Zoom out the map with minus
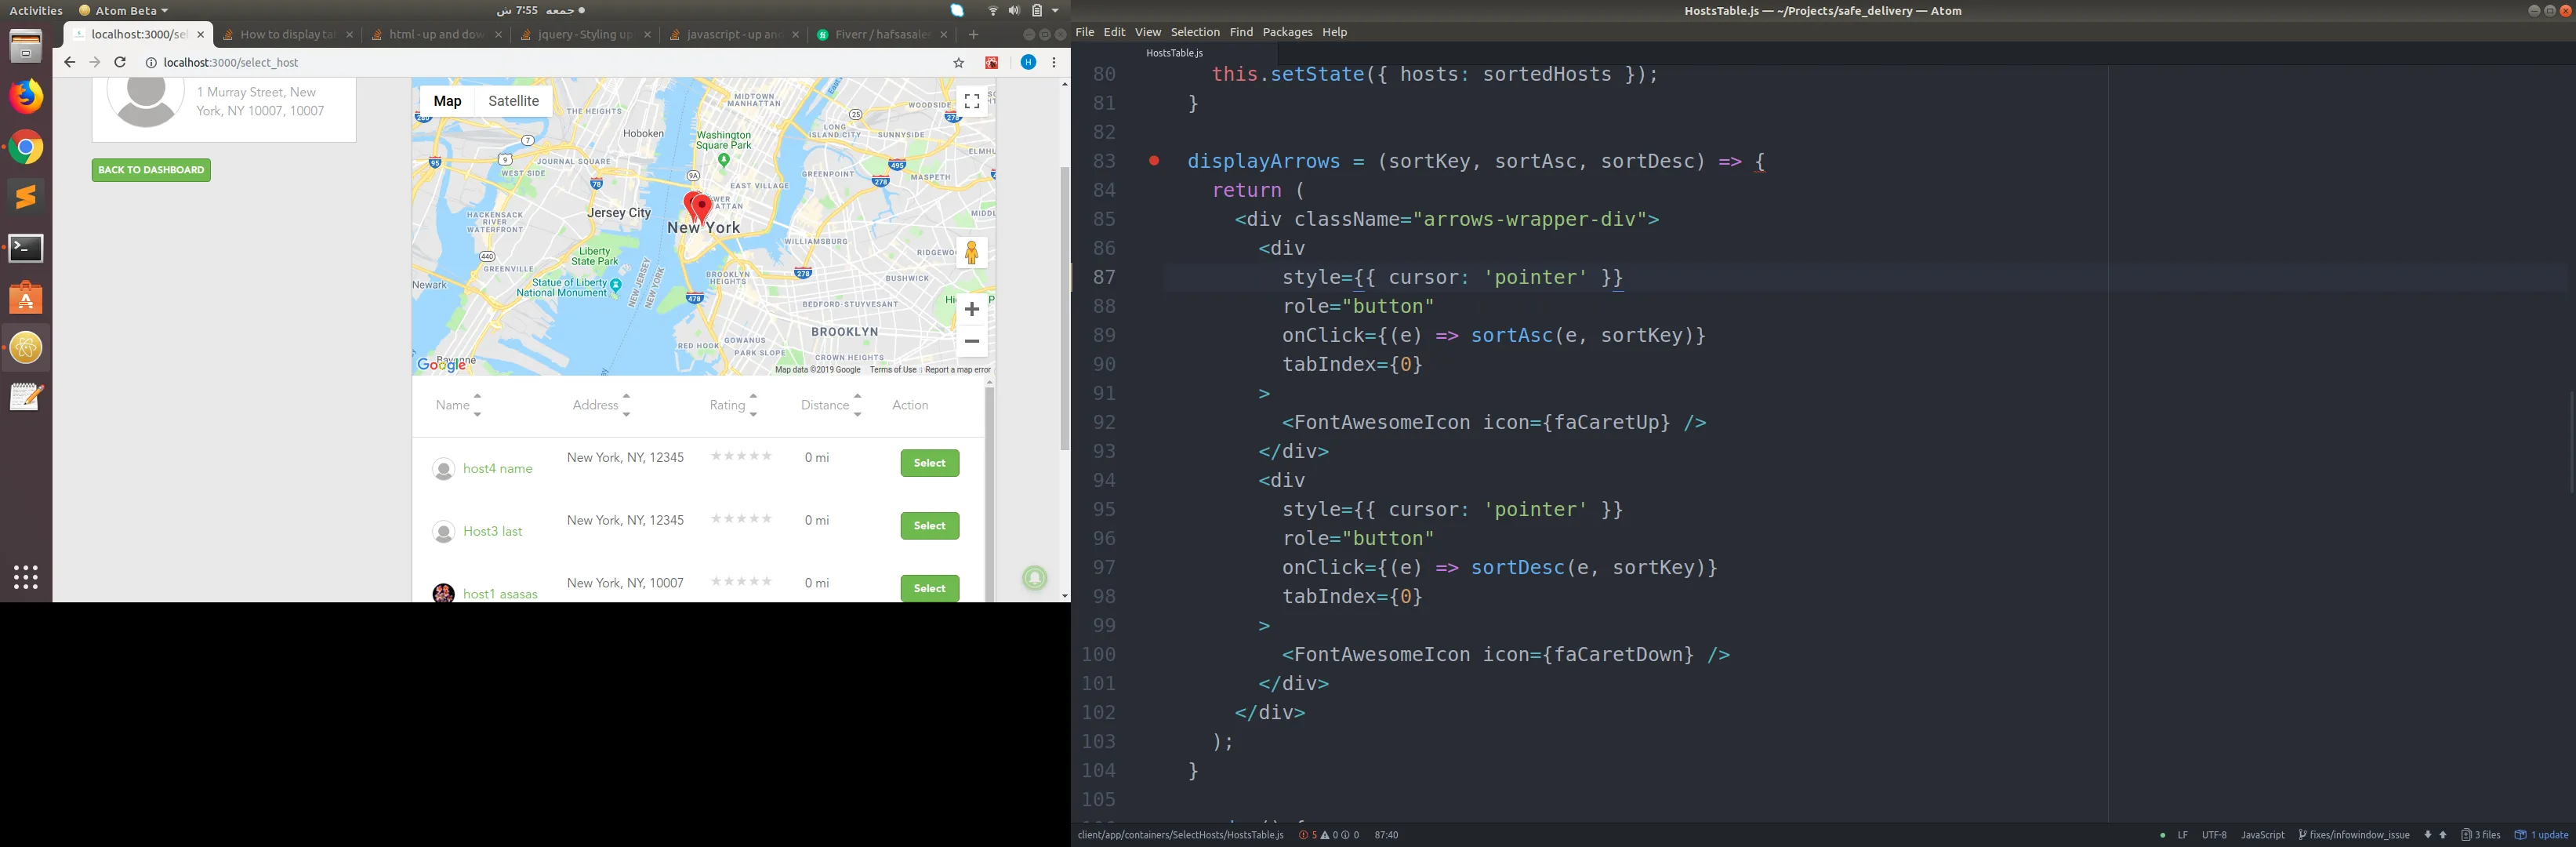 click(971, 341)
